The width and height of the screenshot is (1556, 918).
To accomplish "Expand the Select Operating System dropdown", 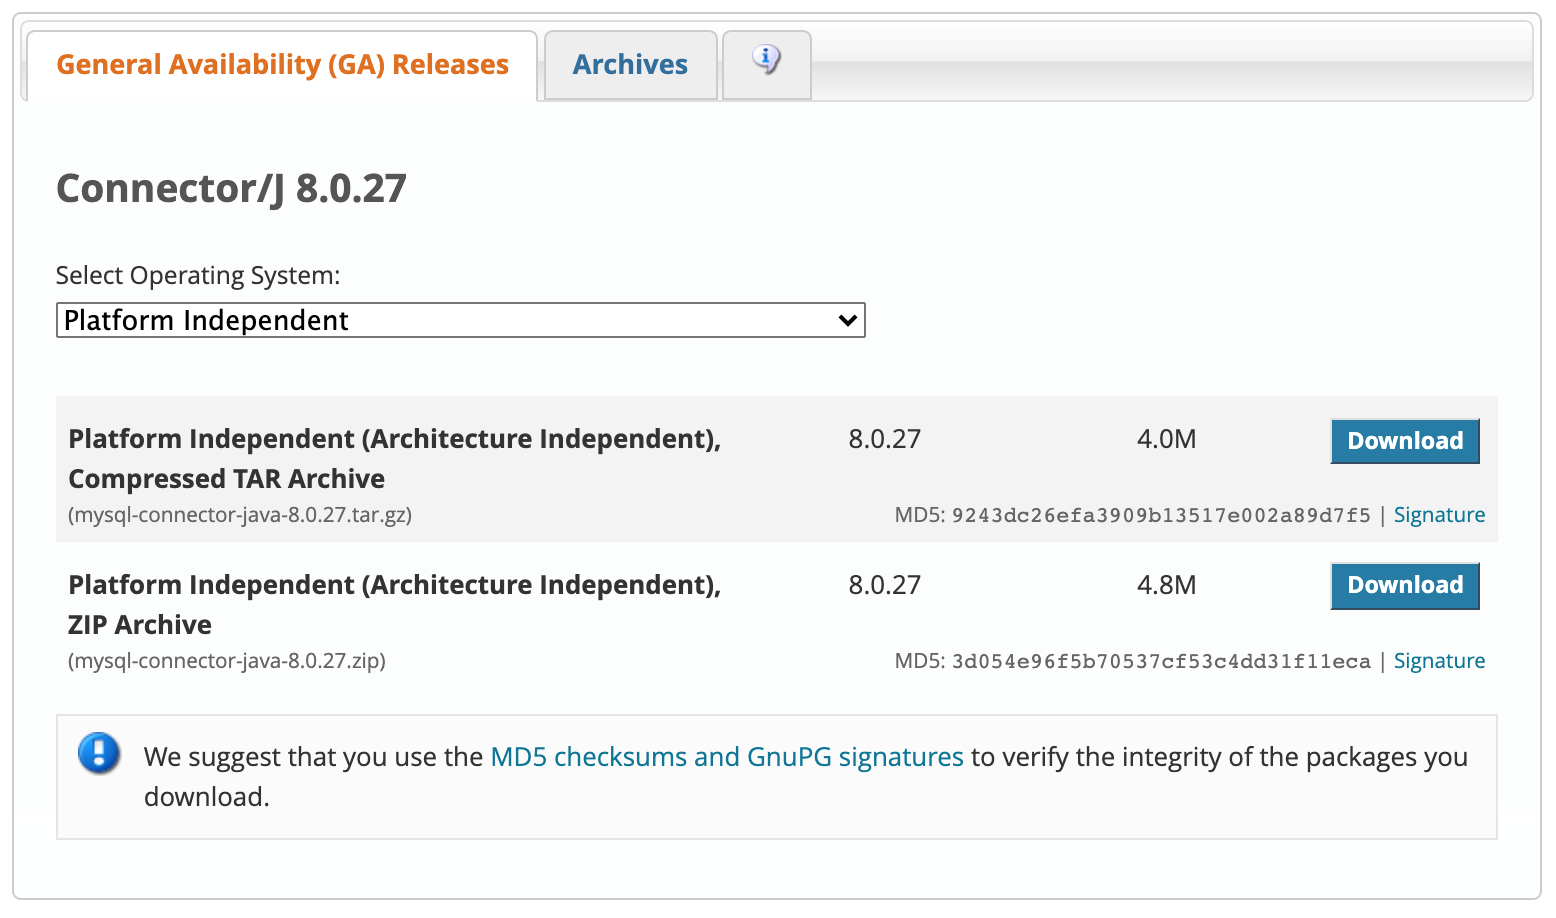I will coord(460,320).
